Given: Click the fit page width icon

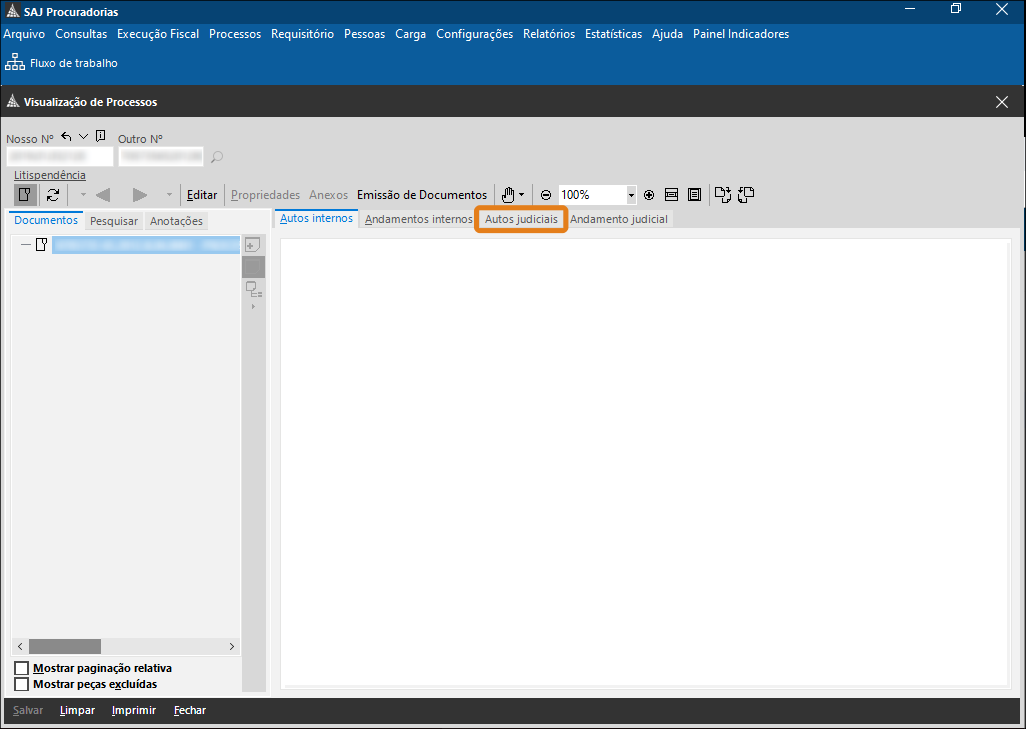Looking at the screenshot, I should pyautogui.click(x=672, y=195).
